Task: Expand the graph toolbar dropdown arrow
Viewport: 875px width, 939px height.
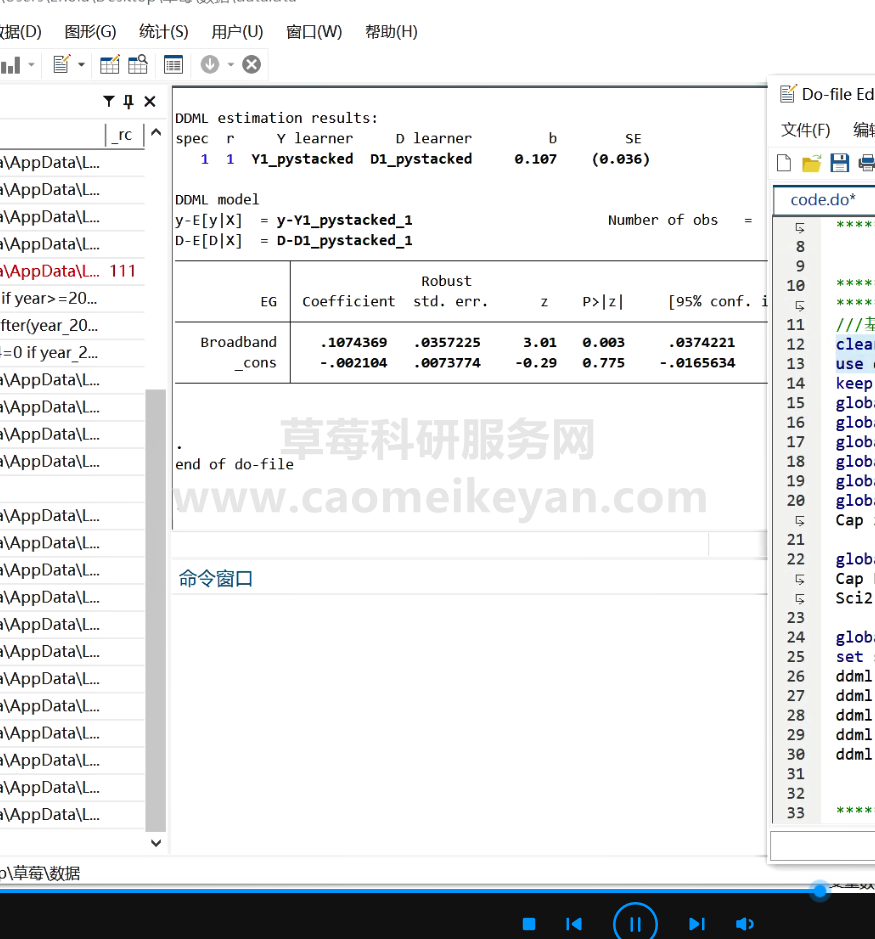Action: pyautogui.click(x=31, y=65)
